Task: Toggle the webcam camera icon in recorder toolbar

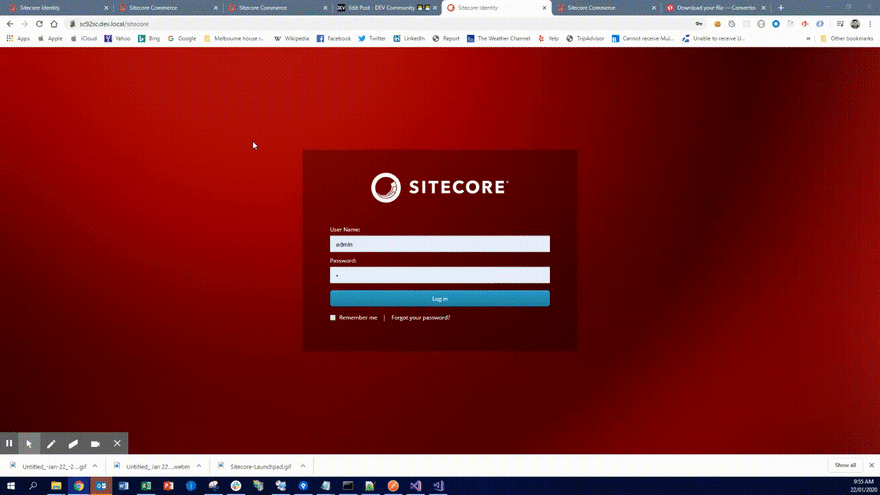Action: point(95,443)
